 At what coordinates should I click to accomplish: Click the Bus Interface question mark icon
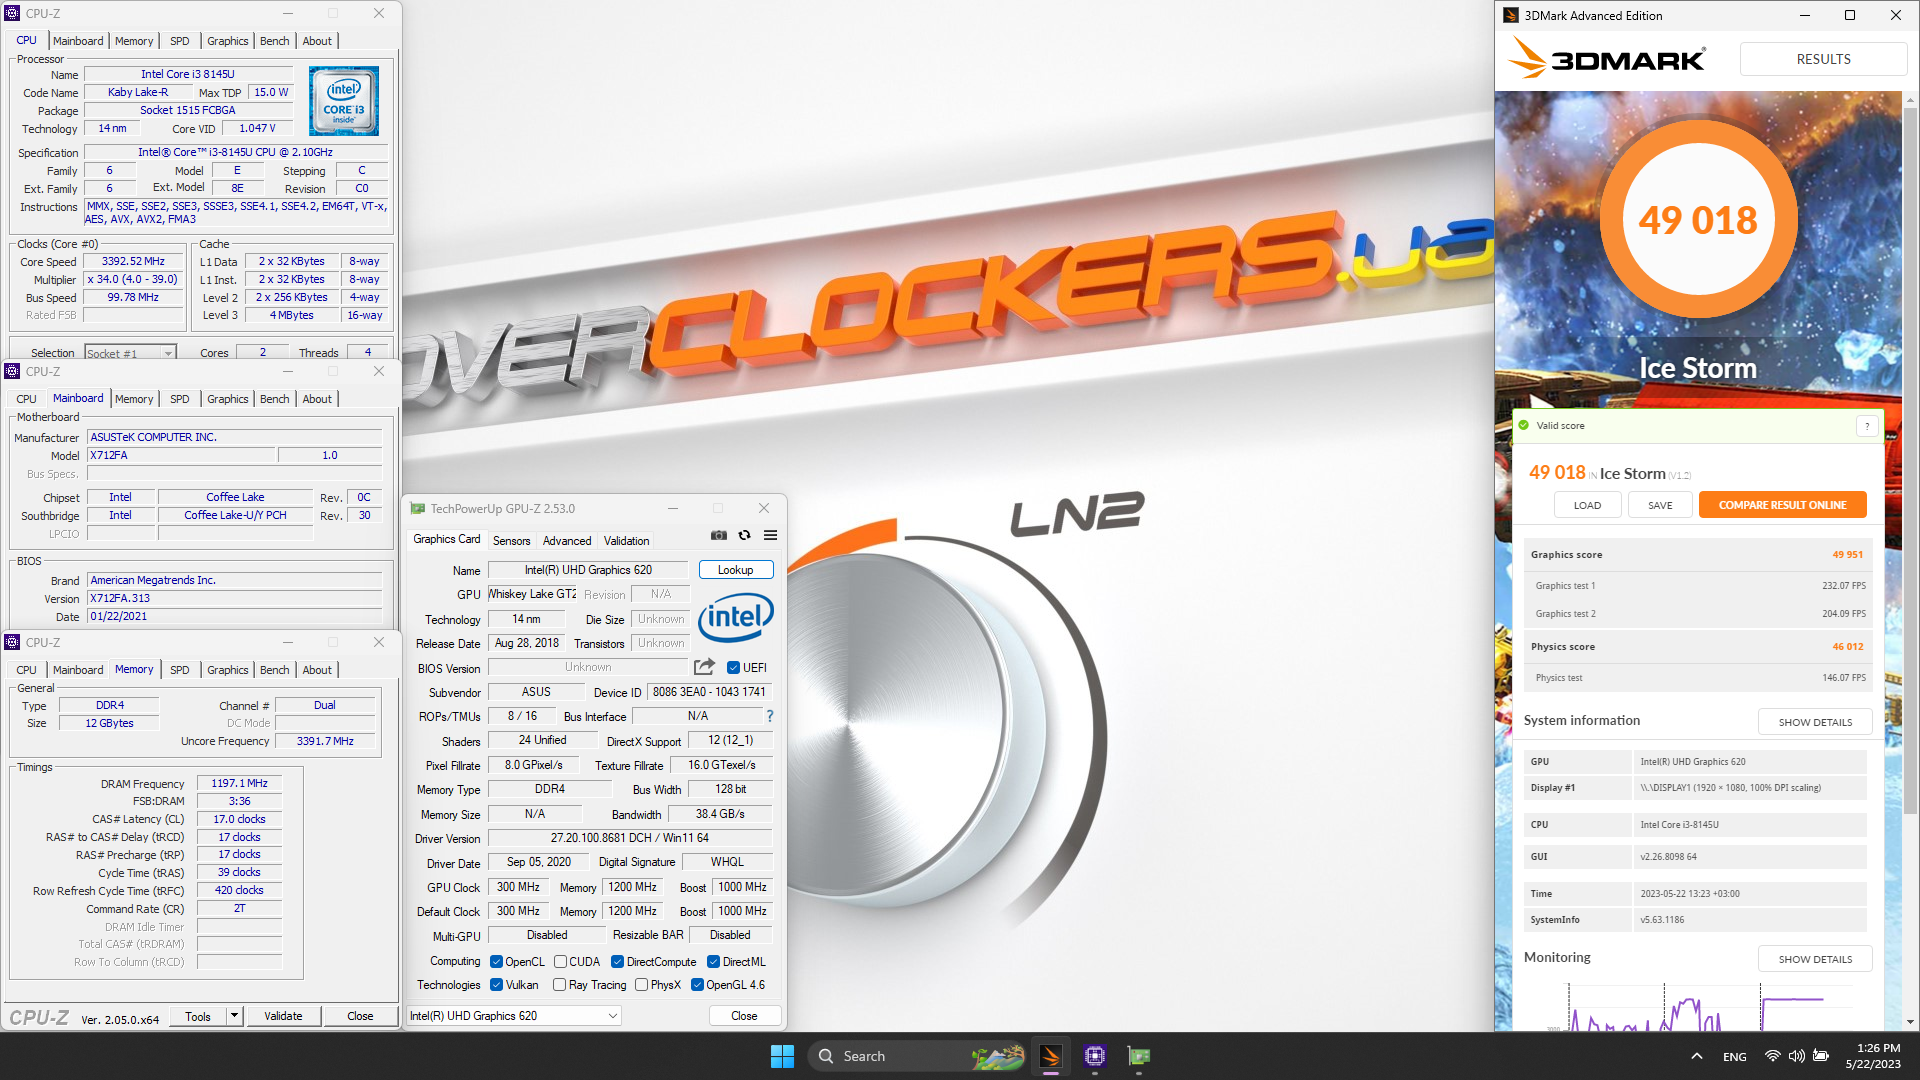pos(770,716)
